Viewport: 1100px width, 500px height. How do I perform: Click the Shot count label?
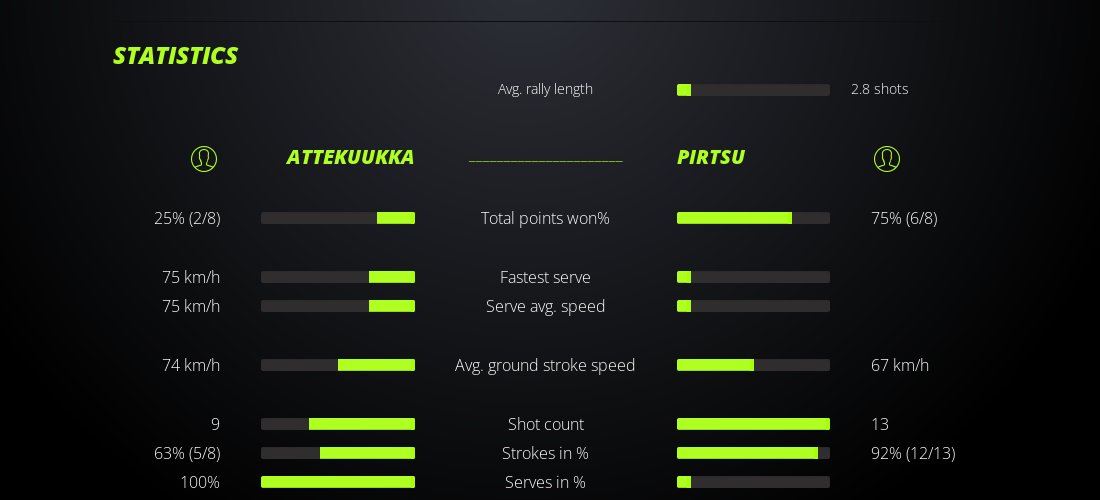point(545,424)
